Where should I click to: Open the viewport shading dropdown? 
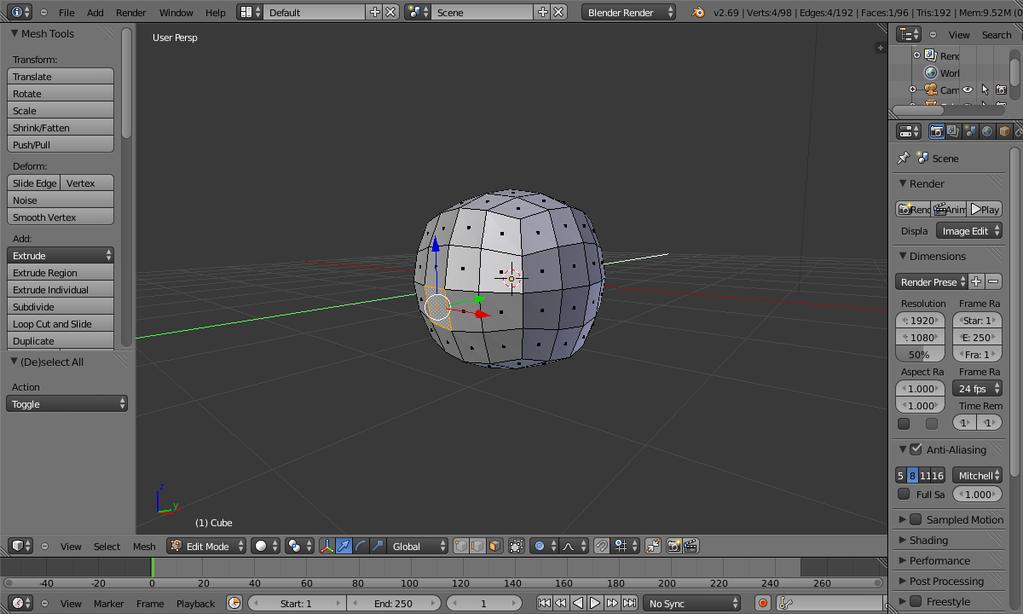tap(266, 546)
